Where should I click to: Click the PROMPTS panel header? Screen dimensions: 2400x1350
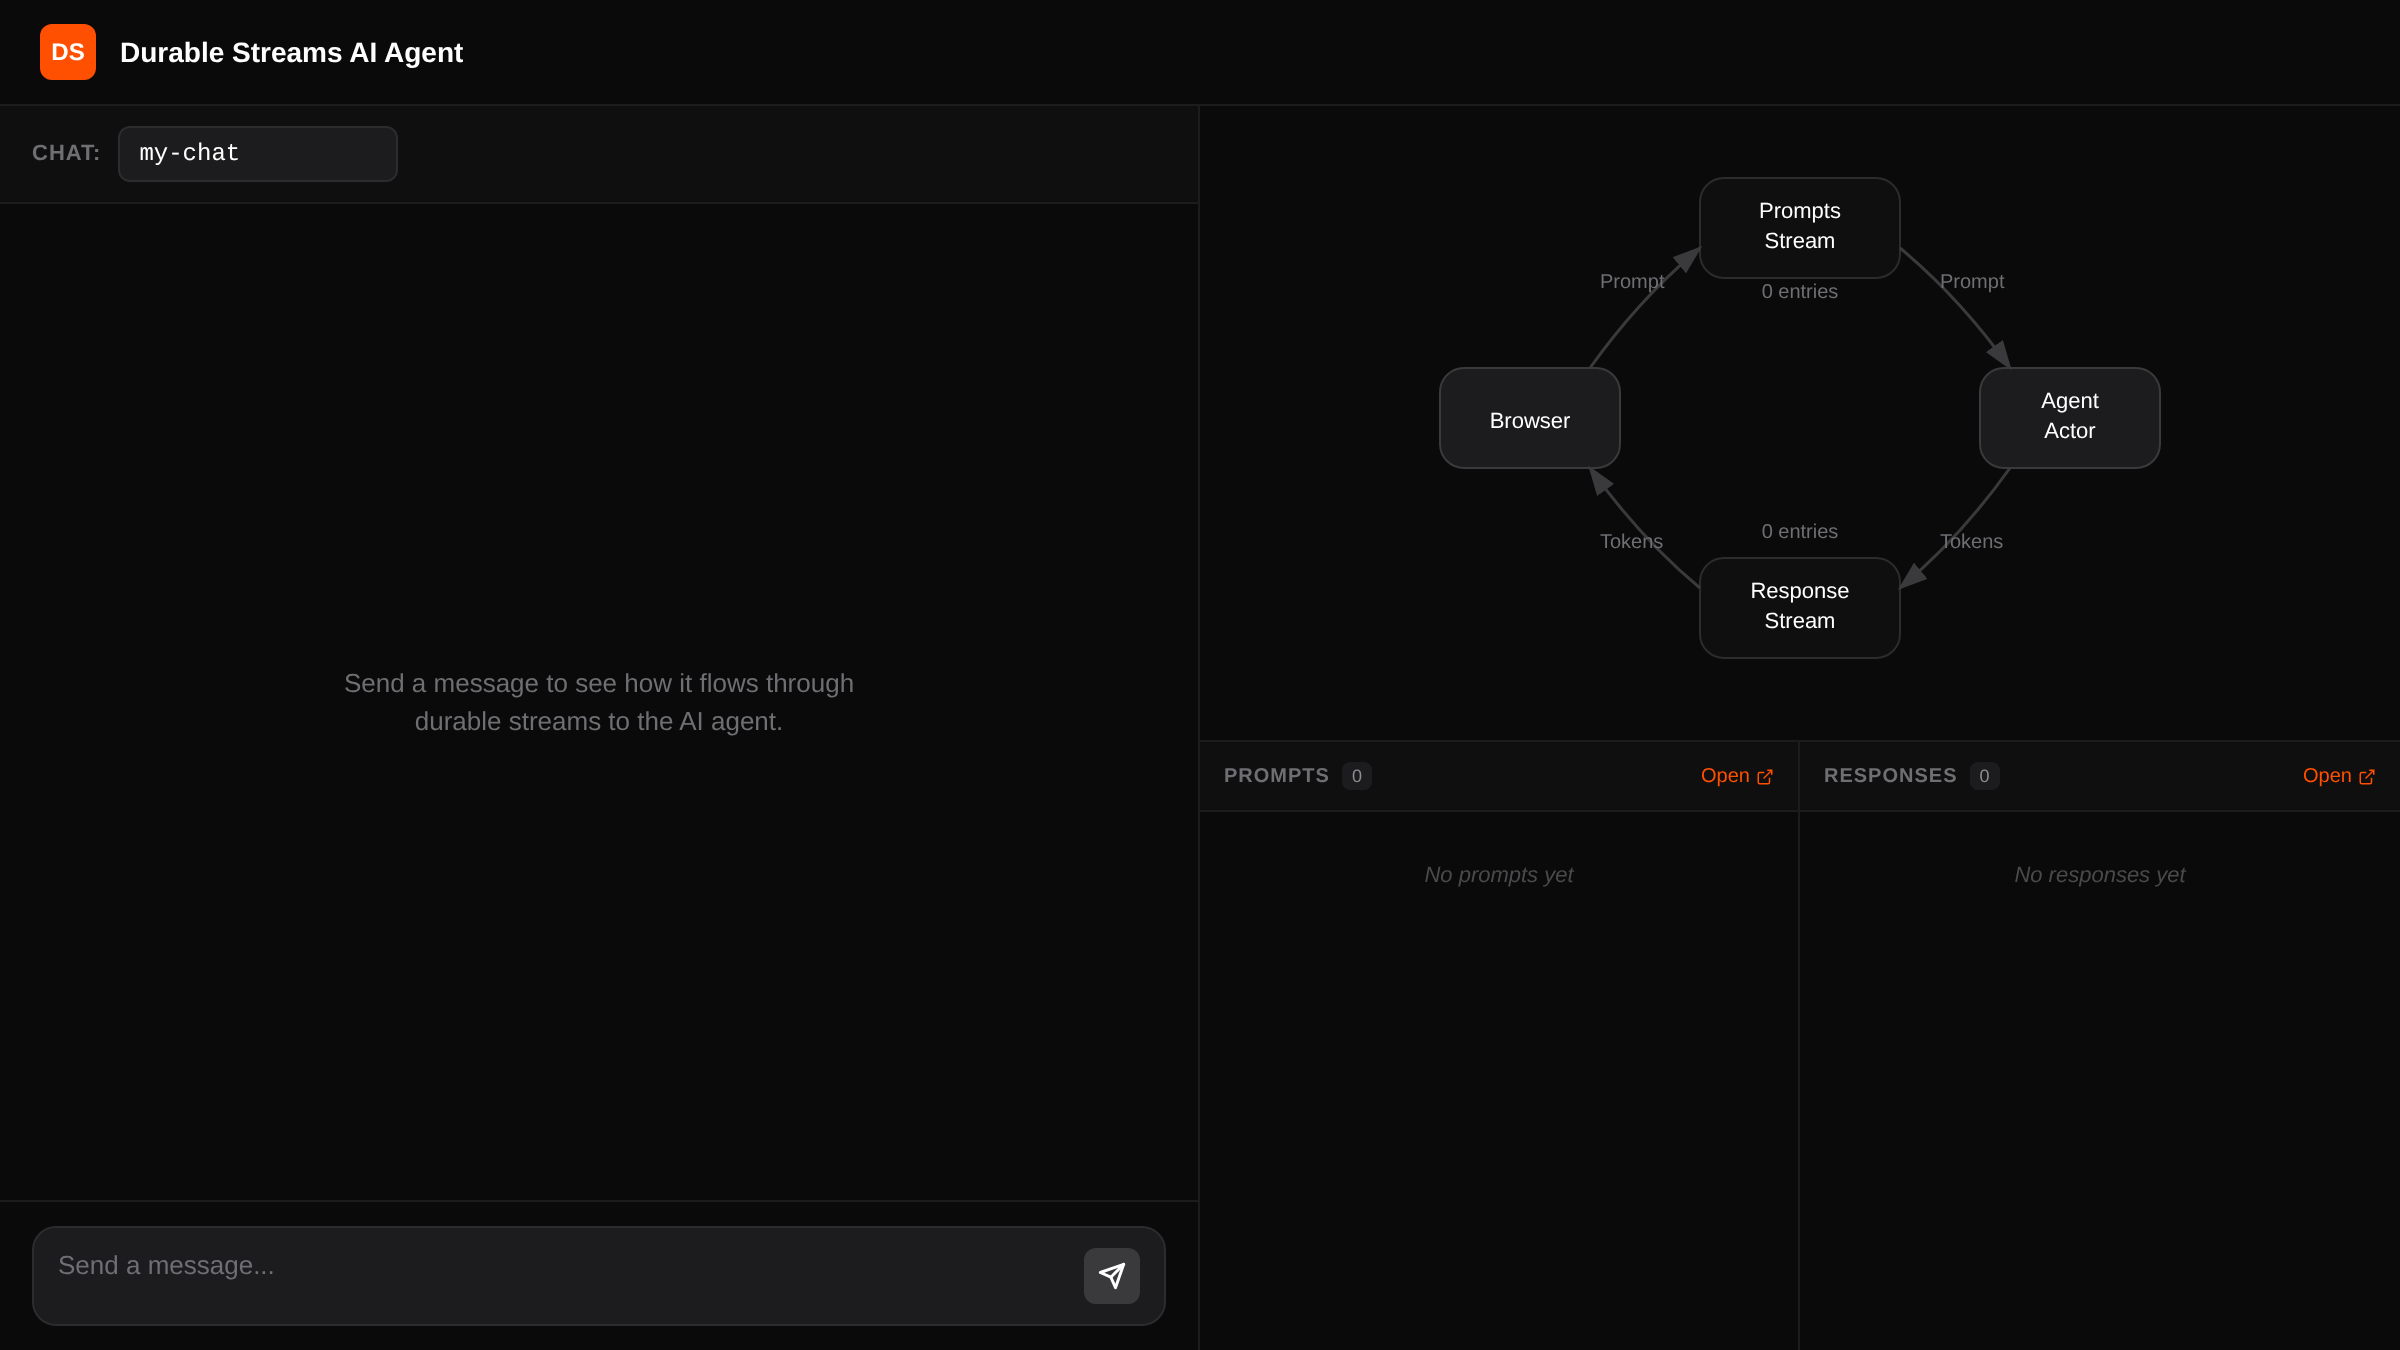[1277, 775]
